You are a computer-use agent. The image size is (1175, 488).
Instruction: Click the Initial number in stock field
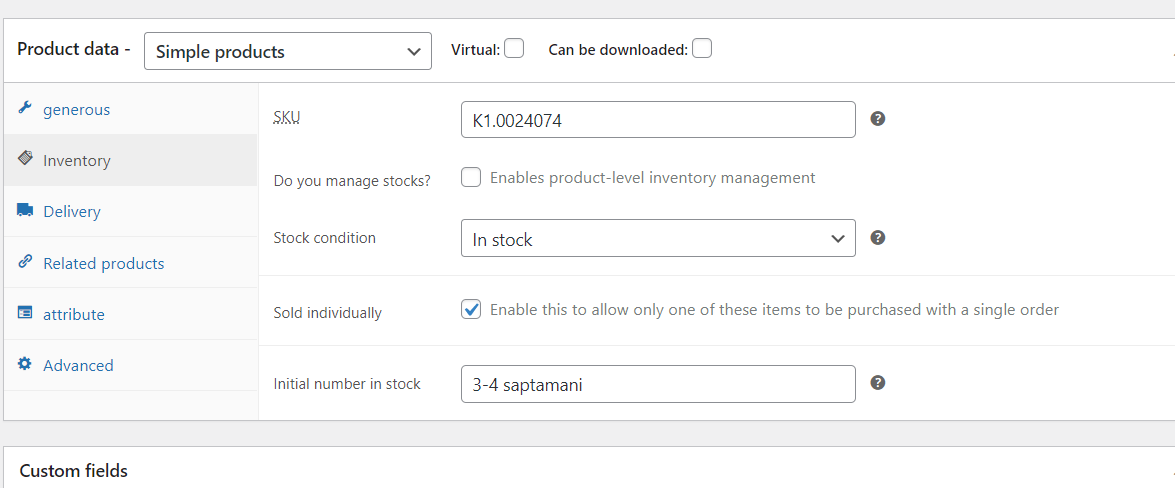click(x=658, y=384)
